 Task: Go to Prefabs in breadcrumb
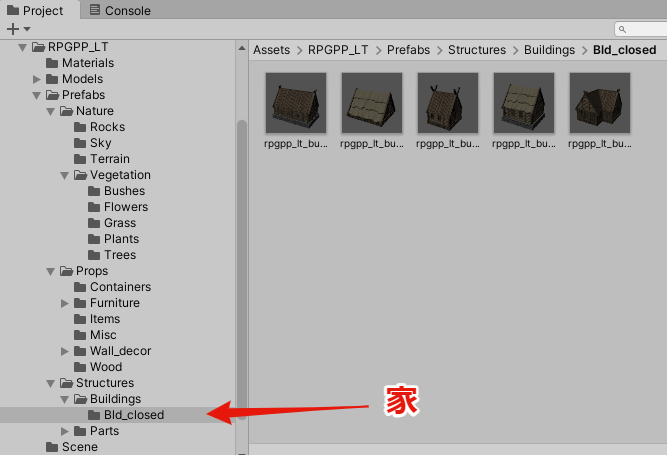(x=408, y=50)
